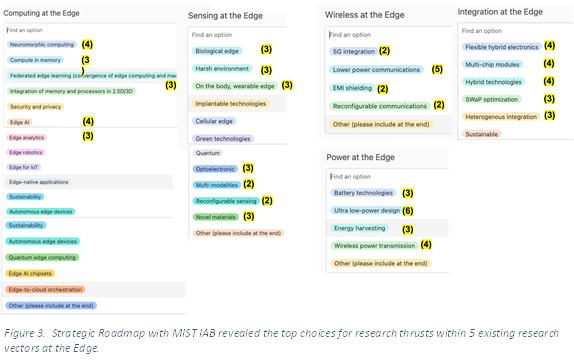Pick the EMI shielding option
Screen dimensions: 574x363
click(352, 88)
